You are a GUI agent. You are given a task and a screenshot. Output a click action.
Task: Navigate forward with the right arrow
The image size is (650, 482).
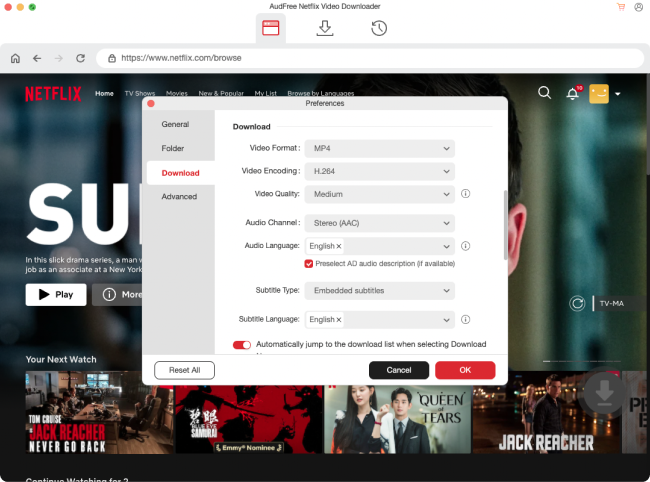(59, 58)
